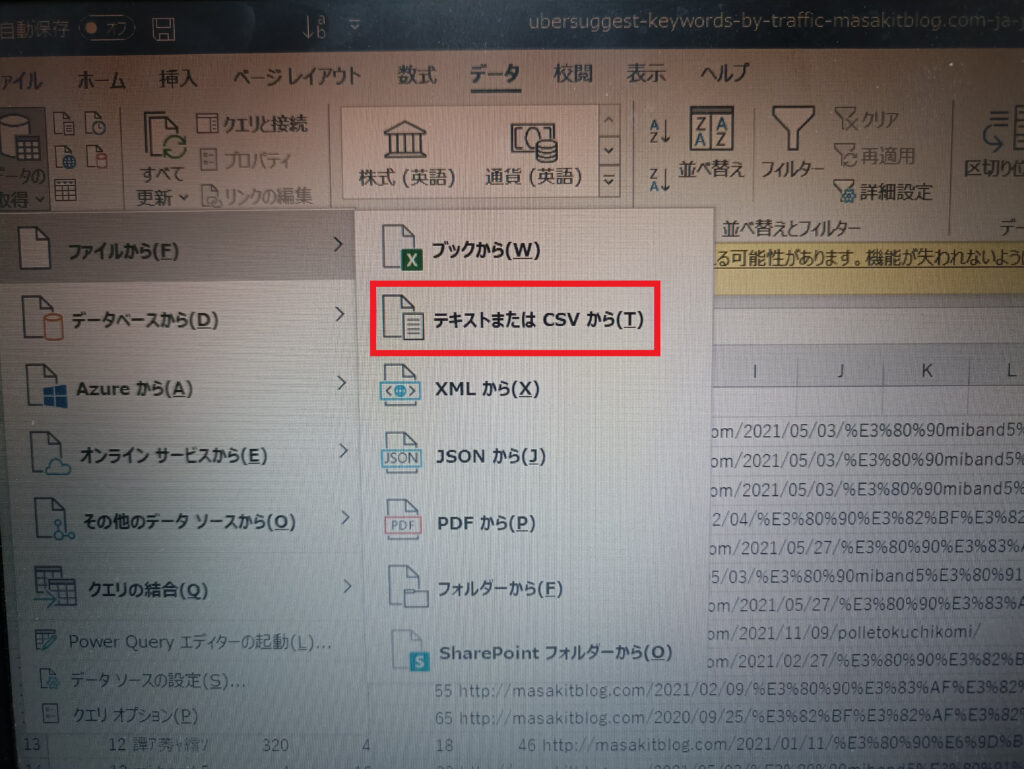Open データ ソースの設定(S)
Image resolution: width=1024 pixels, height=769 pixels.
144,680
